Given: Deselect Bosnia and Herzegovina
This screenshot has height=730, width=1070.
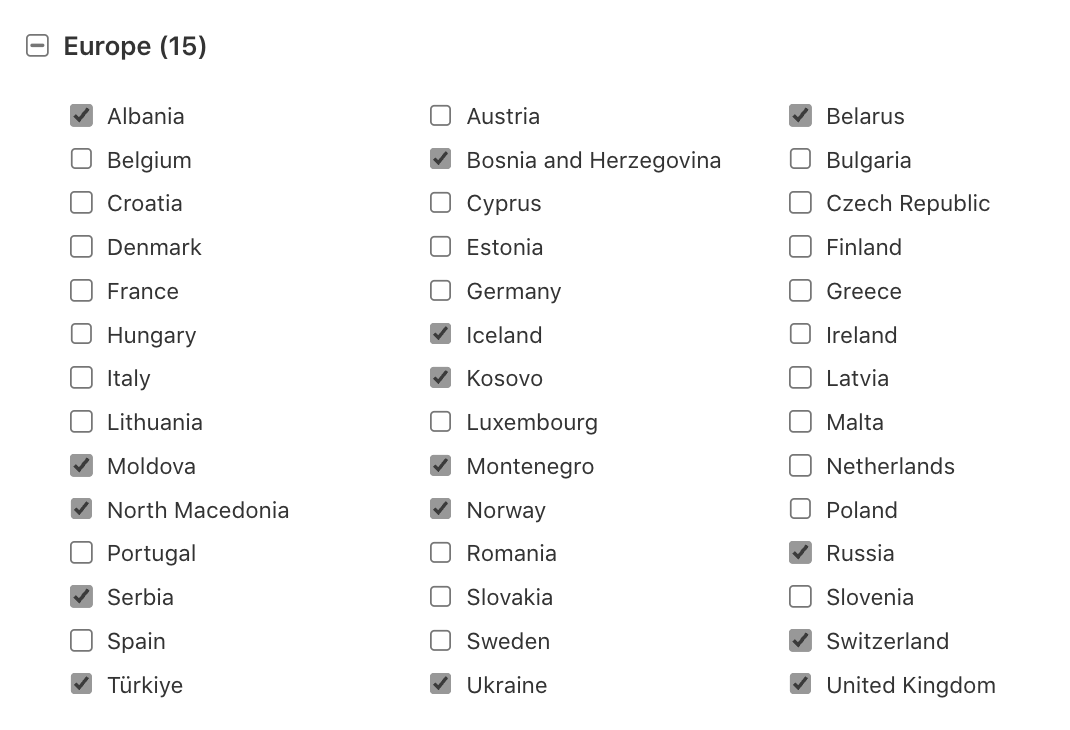Looking at the screenshot, I should coord(441,160).
